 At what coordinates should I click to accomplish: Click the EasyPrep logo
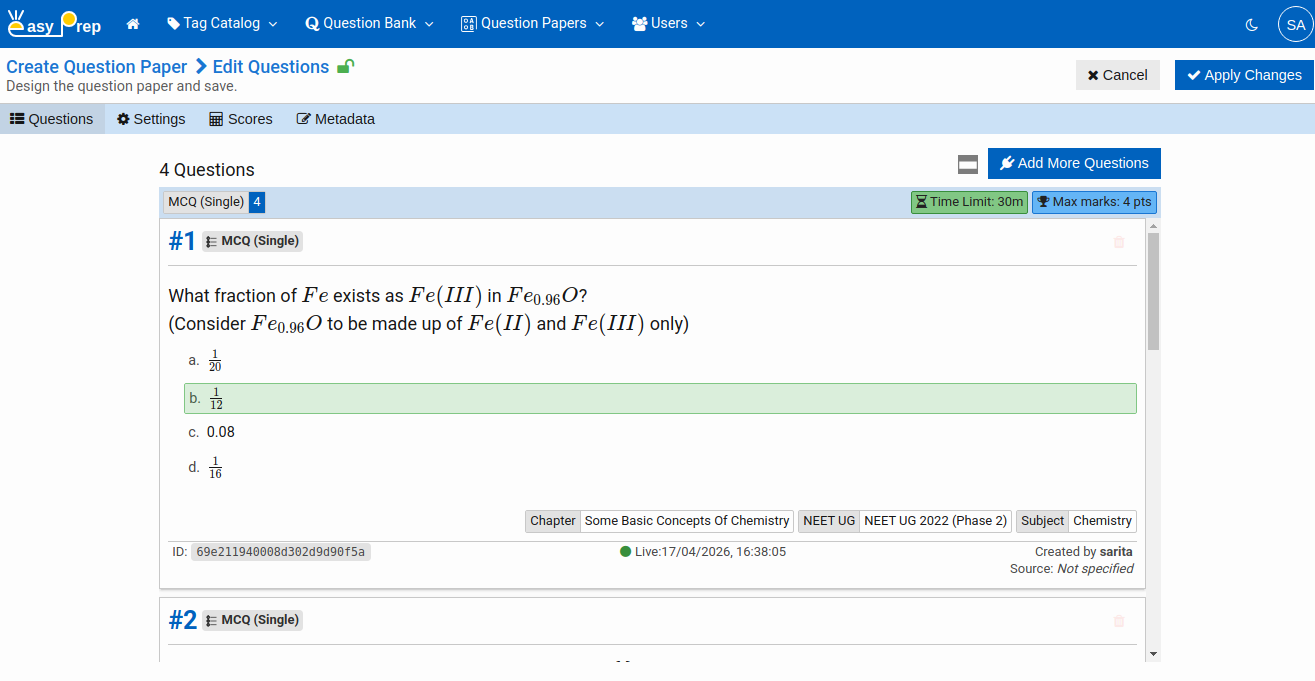tap(54, 24)
